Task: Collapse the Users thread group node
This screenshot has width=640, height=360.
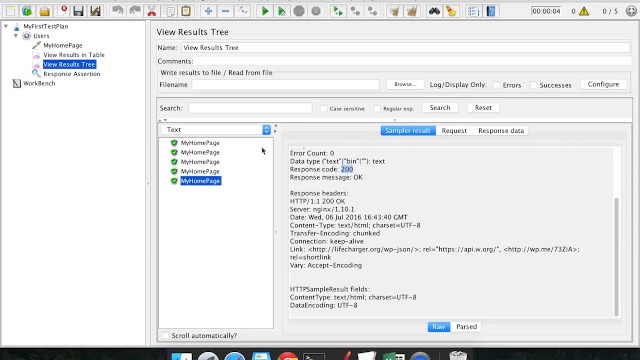Action: 16,36
